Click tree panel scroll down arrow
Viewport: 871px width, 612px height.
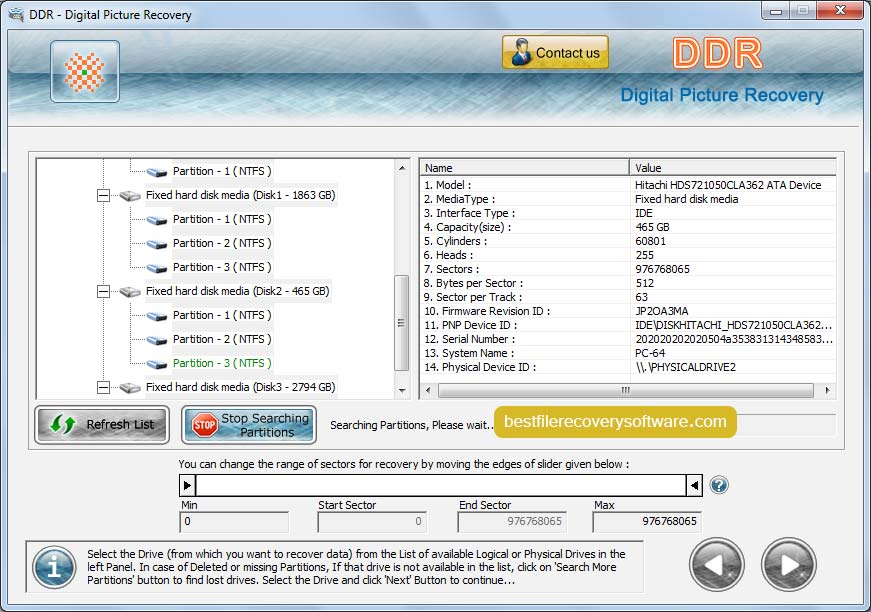point(402,391)
